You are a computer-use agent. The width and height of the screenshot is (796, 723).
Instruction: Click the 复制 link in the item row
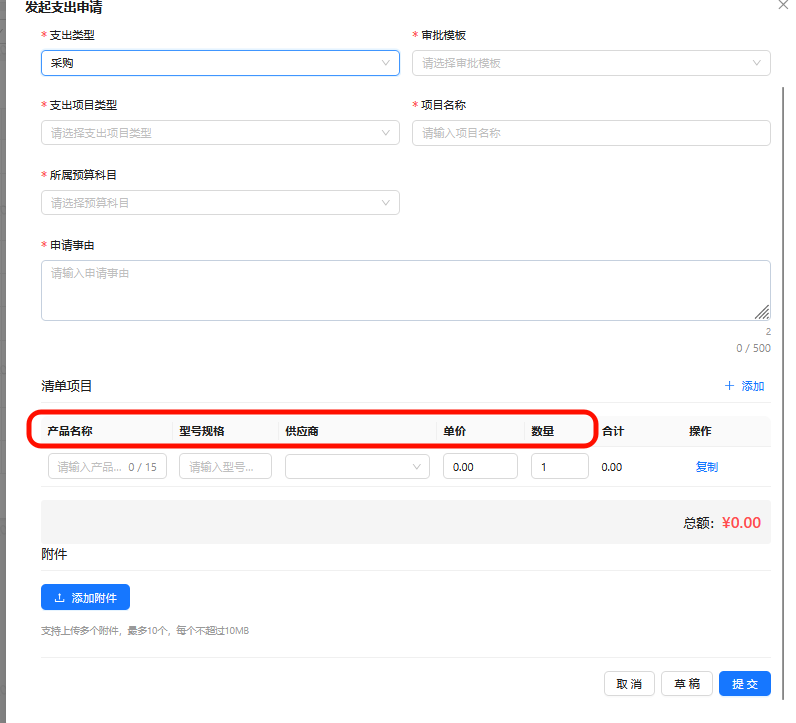[x=706, y=467]
